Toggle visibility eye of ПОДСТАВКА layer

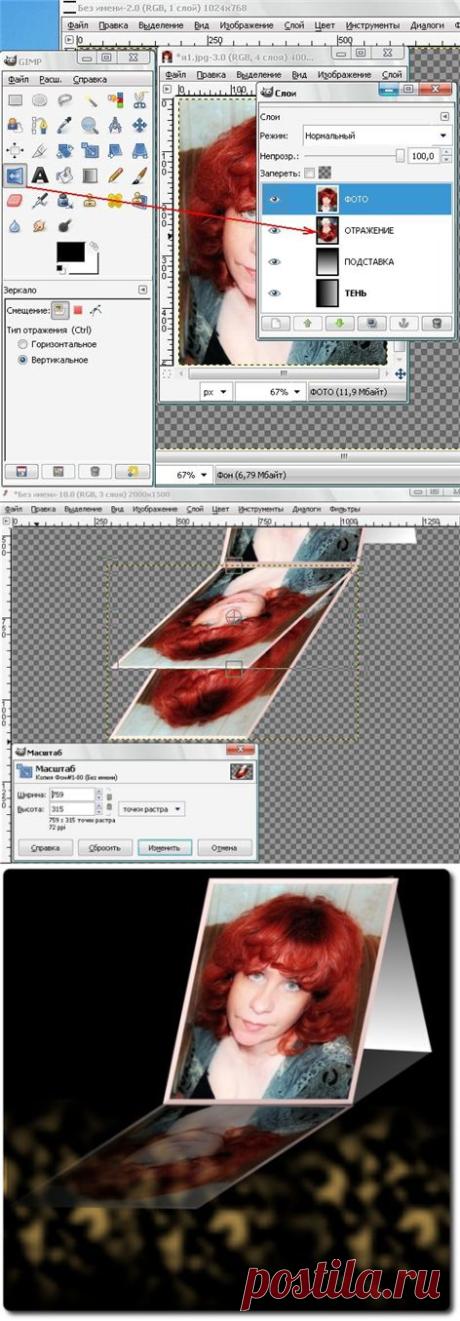click(274, 262)
